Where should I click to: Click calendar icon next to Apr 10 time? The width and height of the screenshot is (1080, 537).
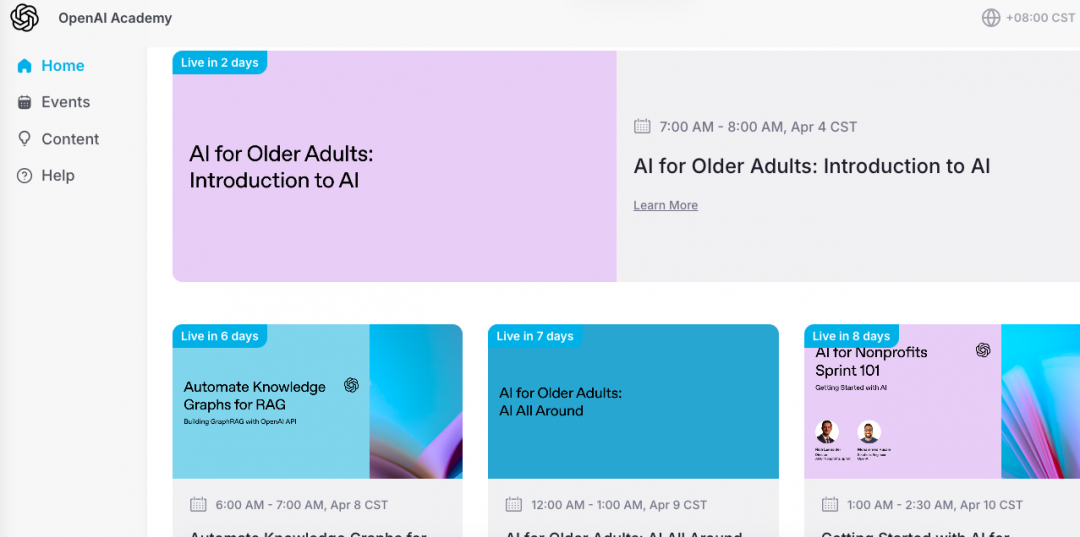[x=830, y=505]
